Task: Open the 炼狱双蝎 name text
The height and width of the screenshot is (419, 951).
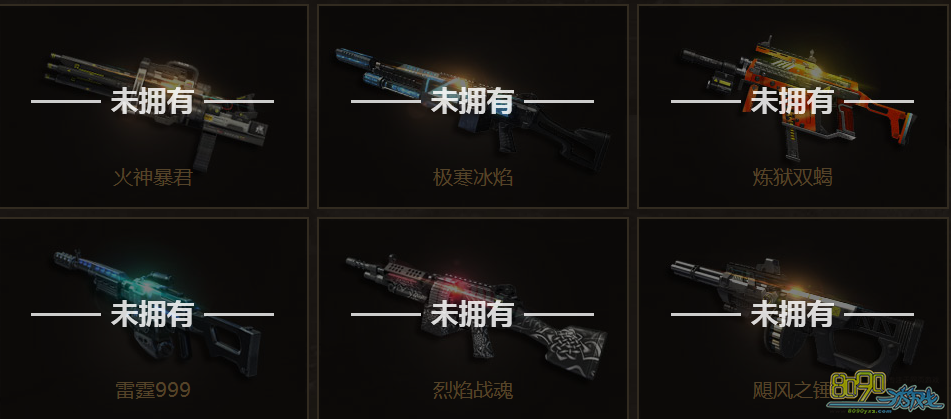Action: click(x=793, y=178)
